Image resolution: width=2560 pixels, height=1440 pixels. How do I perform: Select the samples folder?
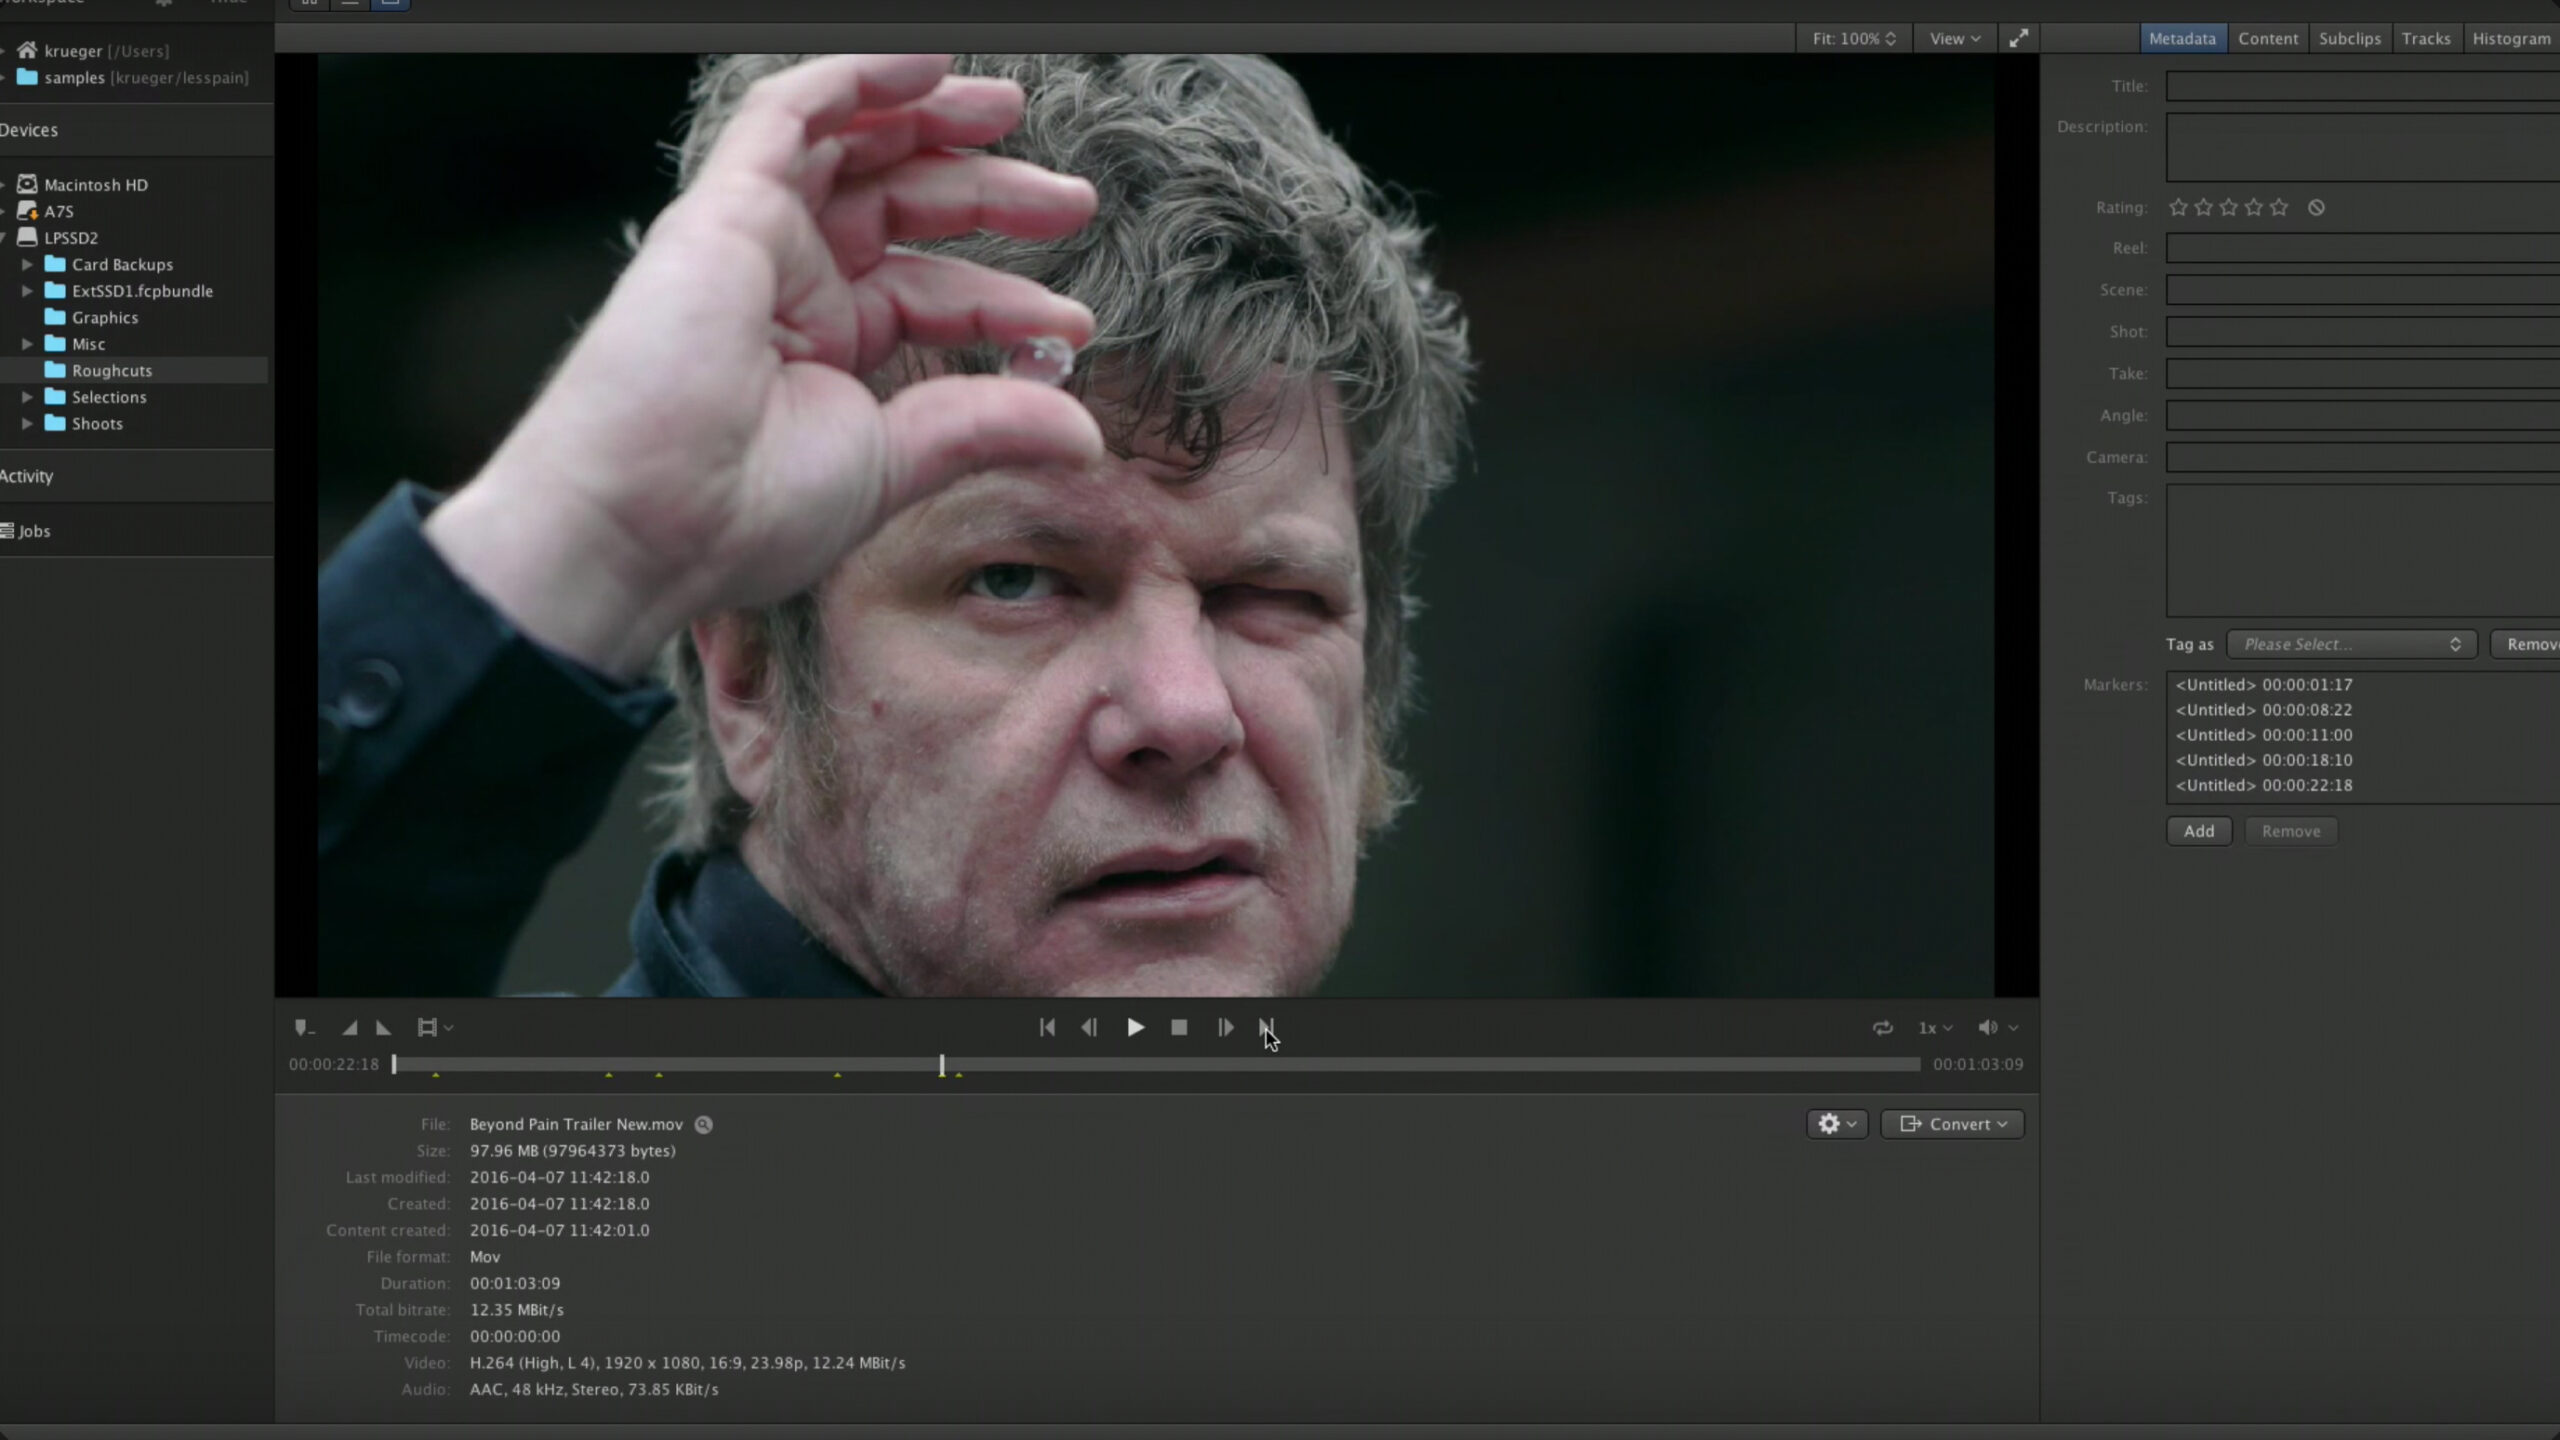click(x=74, y=77)
